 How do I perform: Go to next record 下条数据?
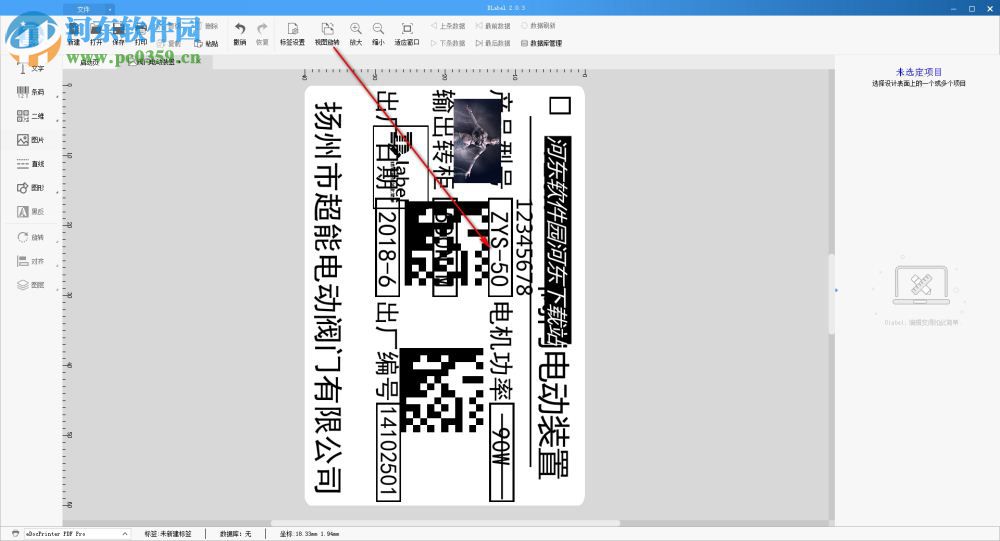tap(448, 43)
